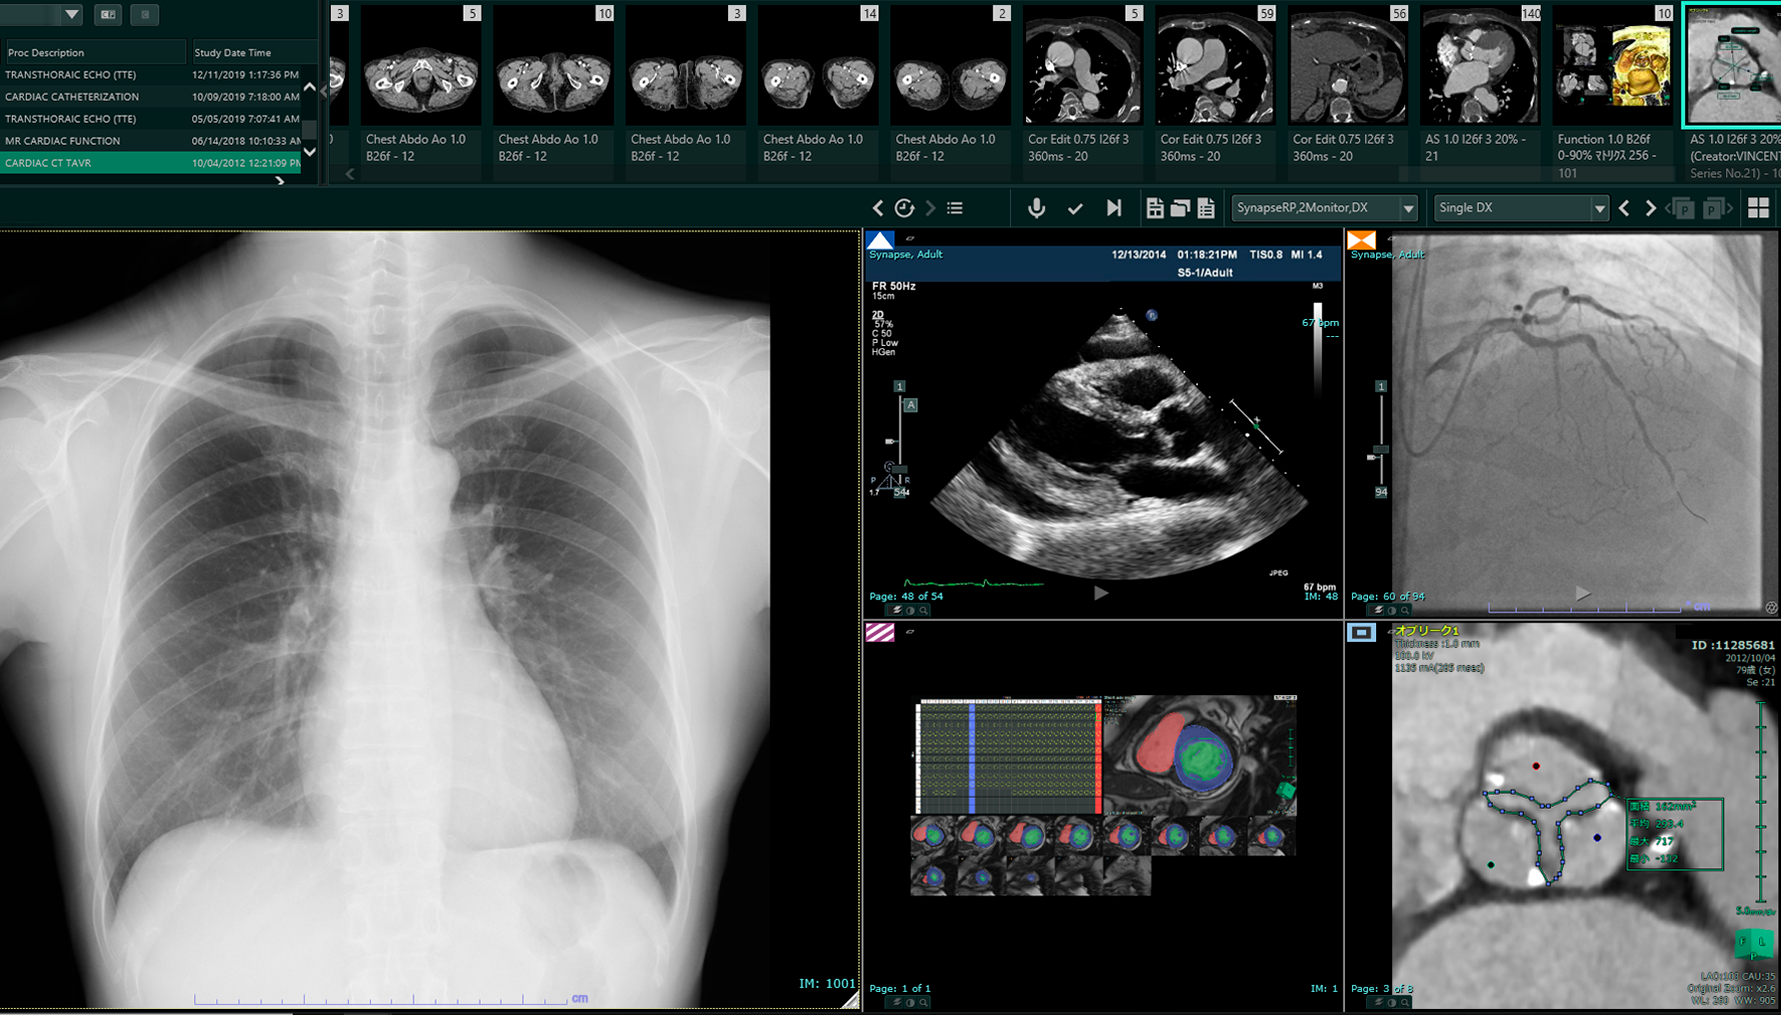
Task: Click the blue triangle echo viewport marker
Action: pos(880,240)
